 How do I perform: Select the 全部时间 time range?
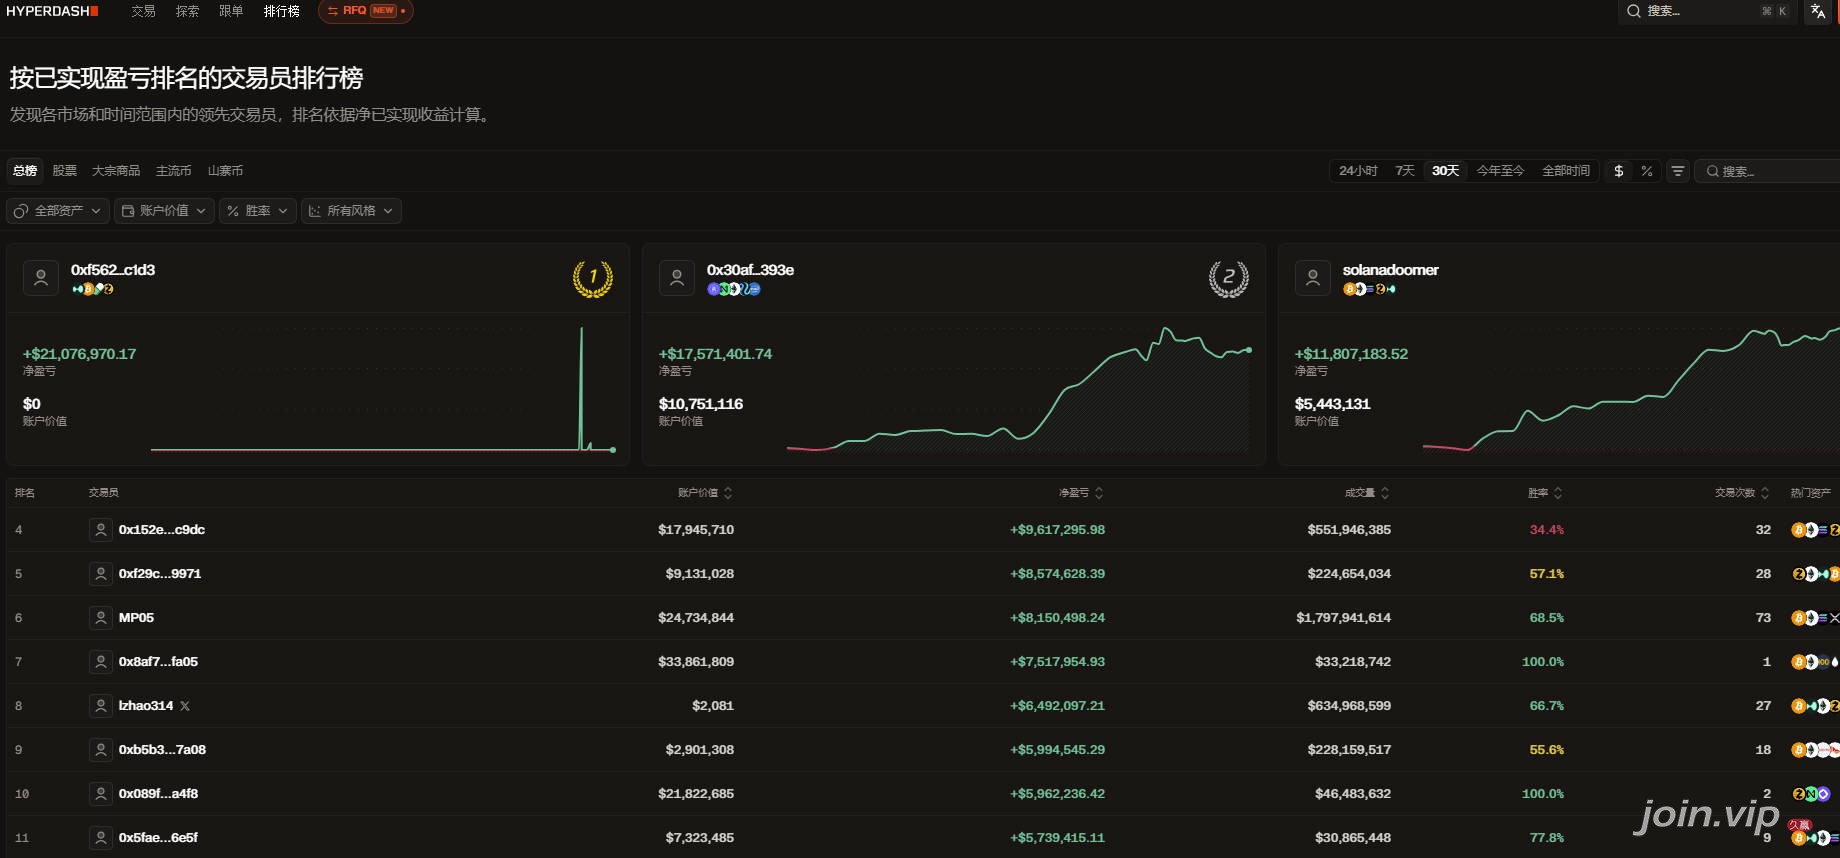point(1566,171)
